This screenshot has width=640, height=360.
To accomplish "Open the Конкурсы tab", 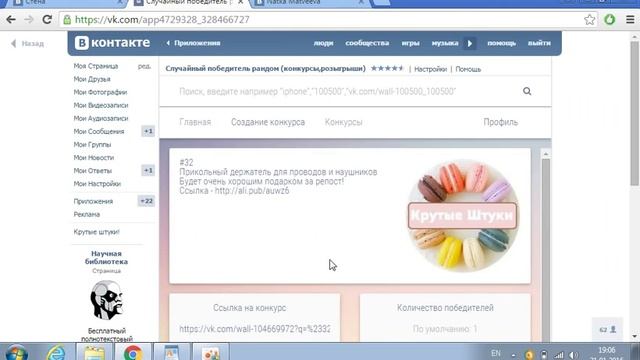I will 343,122.
